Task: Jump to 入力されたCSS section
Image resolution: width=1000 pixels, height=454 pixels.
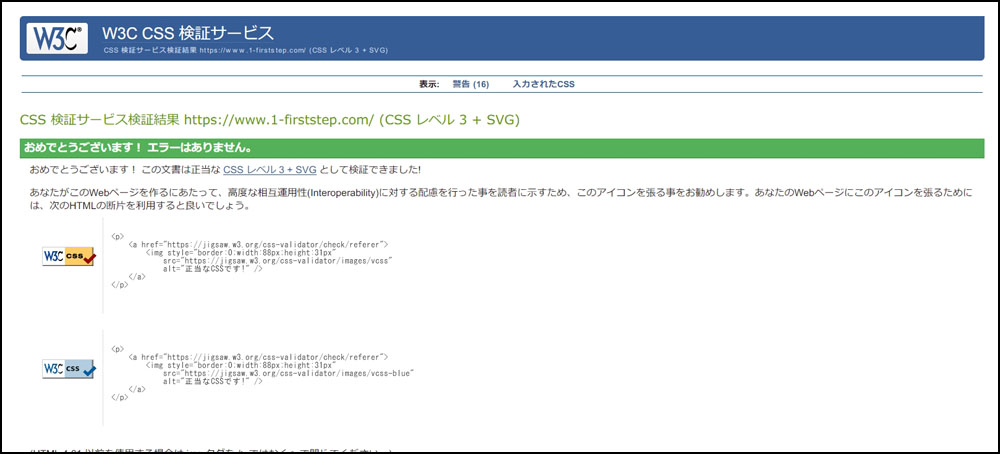Action: (543, 84)
